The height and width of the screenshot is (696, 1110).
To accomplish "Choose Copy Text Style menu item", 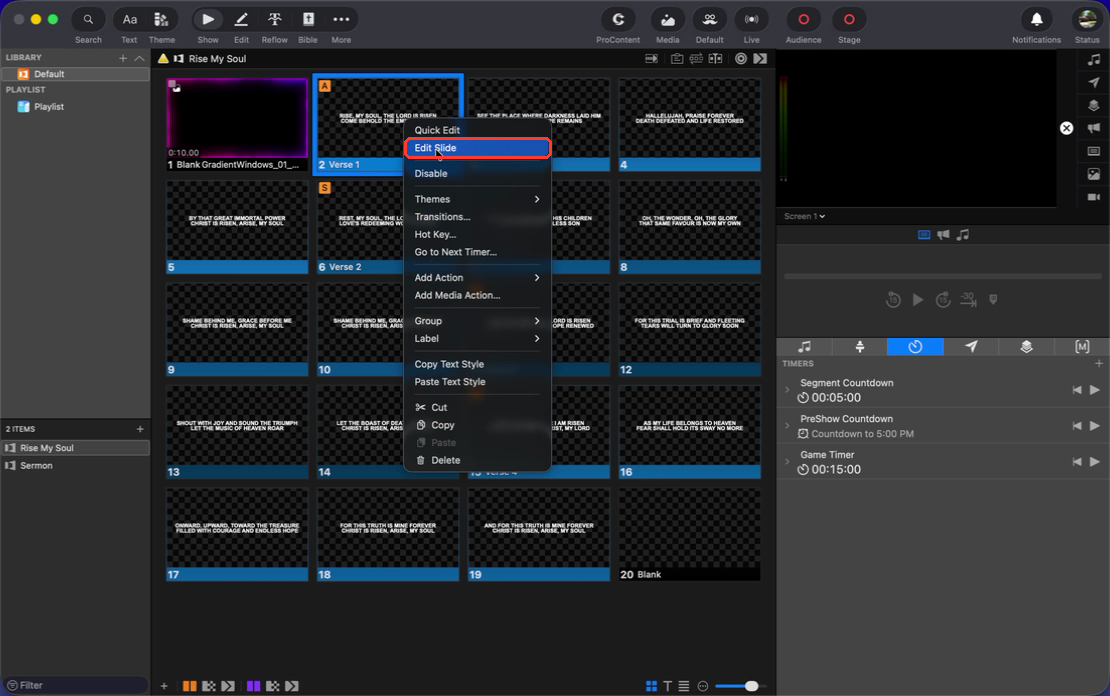I will [x=477, y=364].
